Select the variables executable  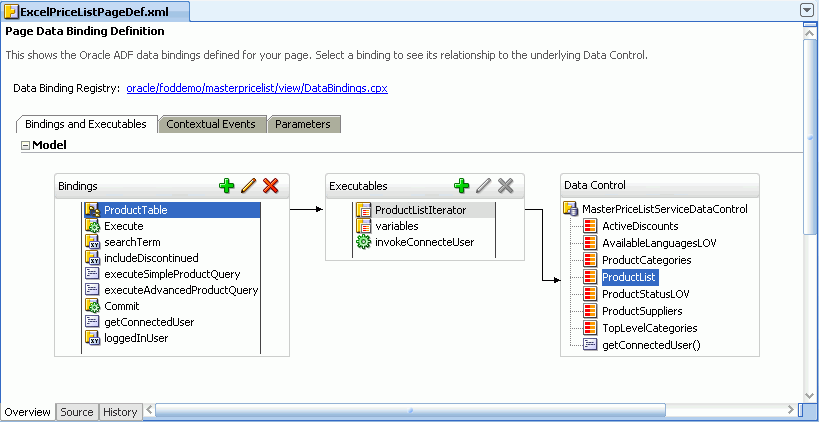pyautogui.click(x=397, y=226)
